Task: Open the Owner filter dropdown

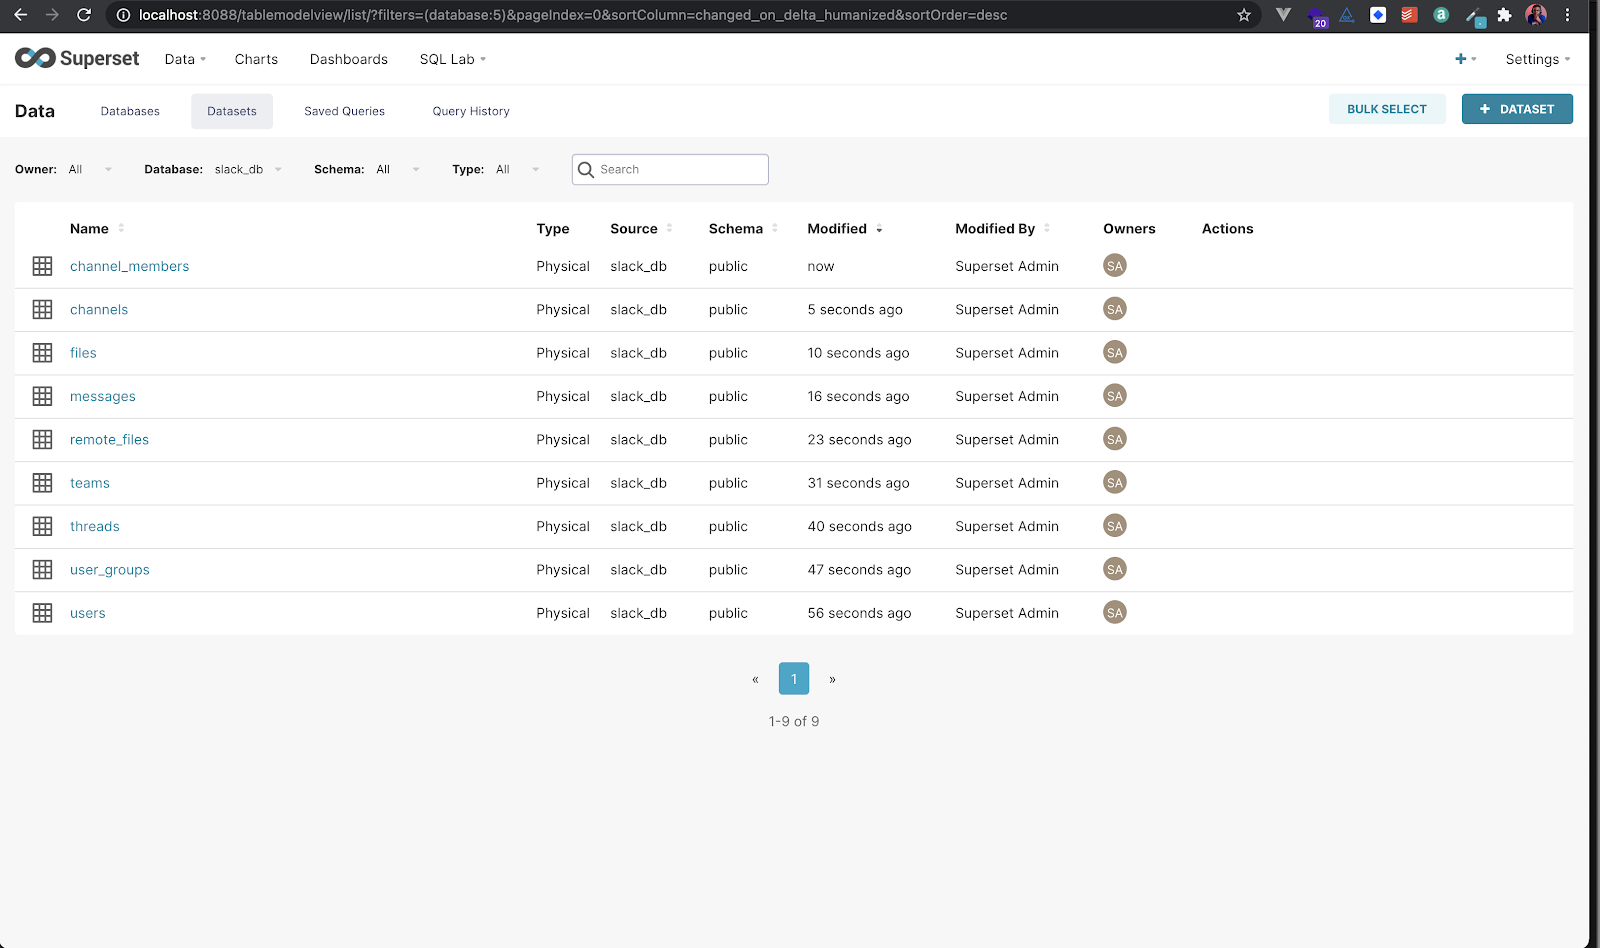Action: (x=90, y=169)
